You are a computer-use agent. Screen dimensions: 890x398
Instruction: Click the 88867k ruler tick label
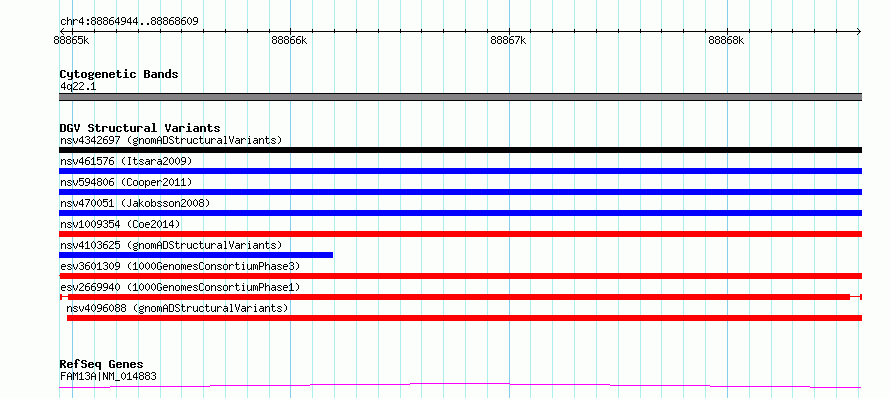(508, 40)
